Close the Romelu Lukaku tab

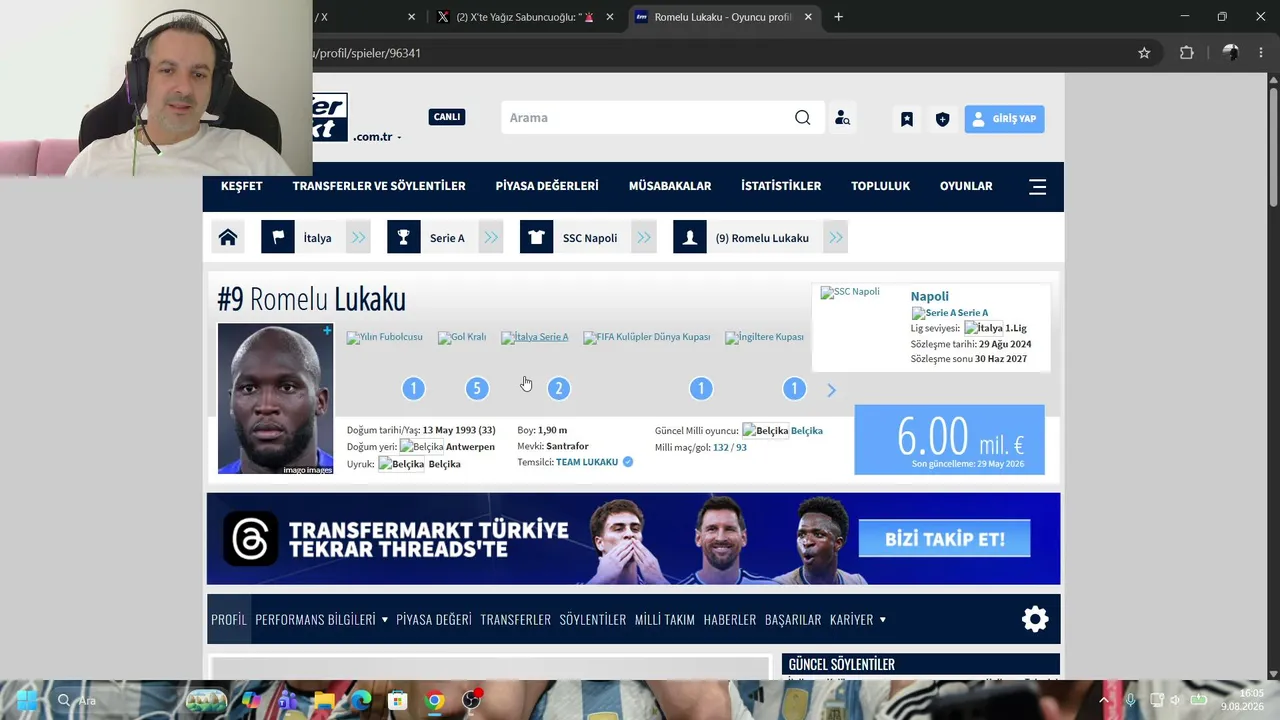pyautogui.click(x=808, y=17)
